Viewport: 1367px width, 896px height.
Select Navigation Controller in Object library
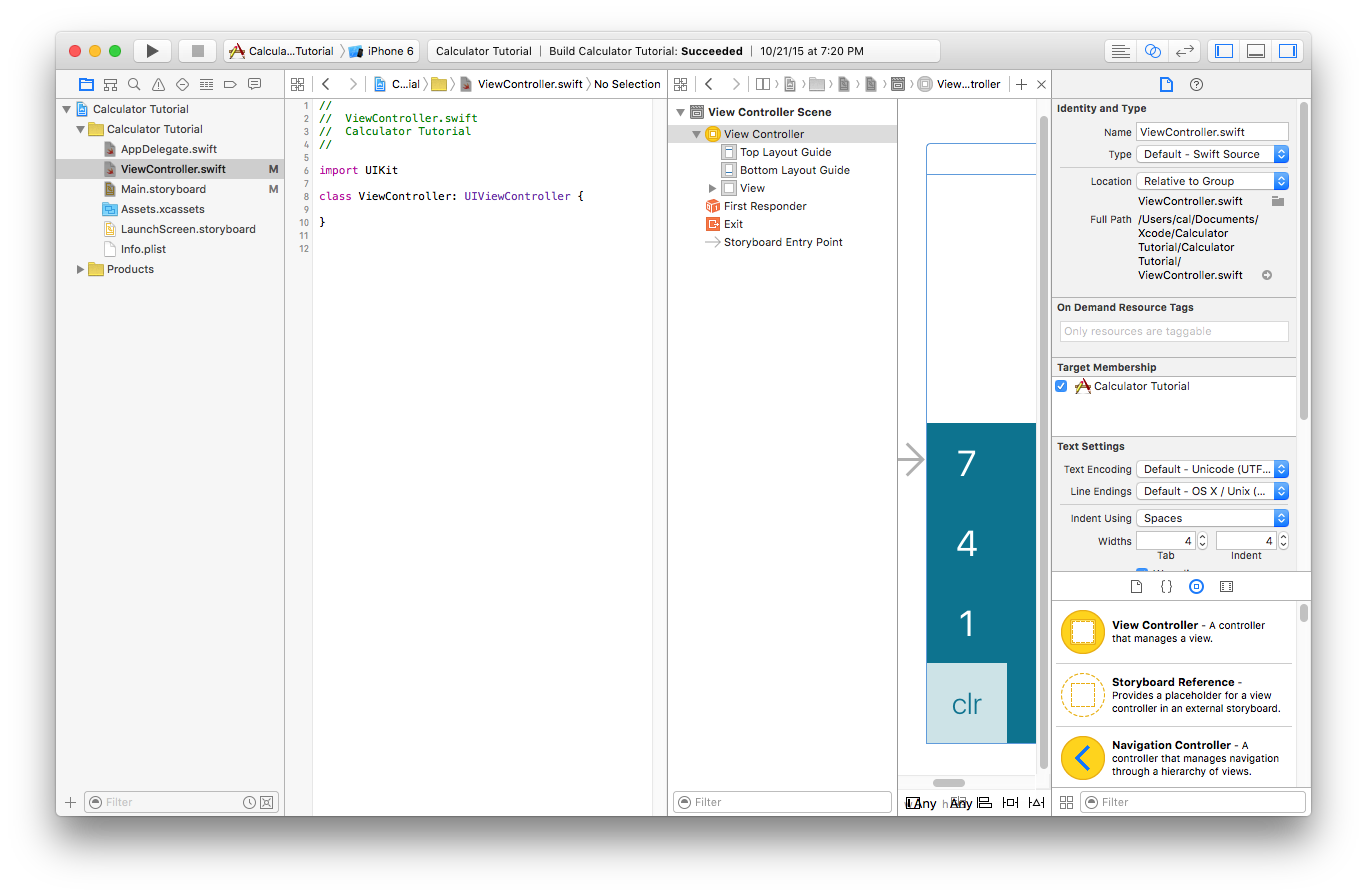[1172, 758]
